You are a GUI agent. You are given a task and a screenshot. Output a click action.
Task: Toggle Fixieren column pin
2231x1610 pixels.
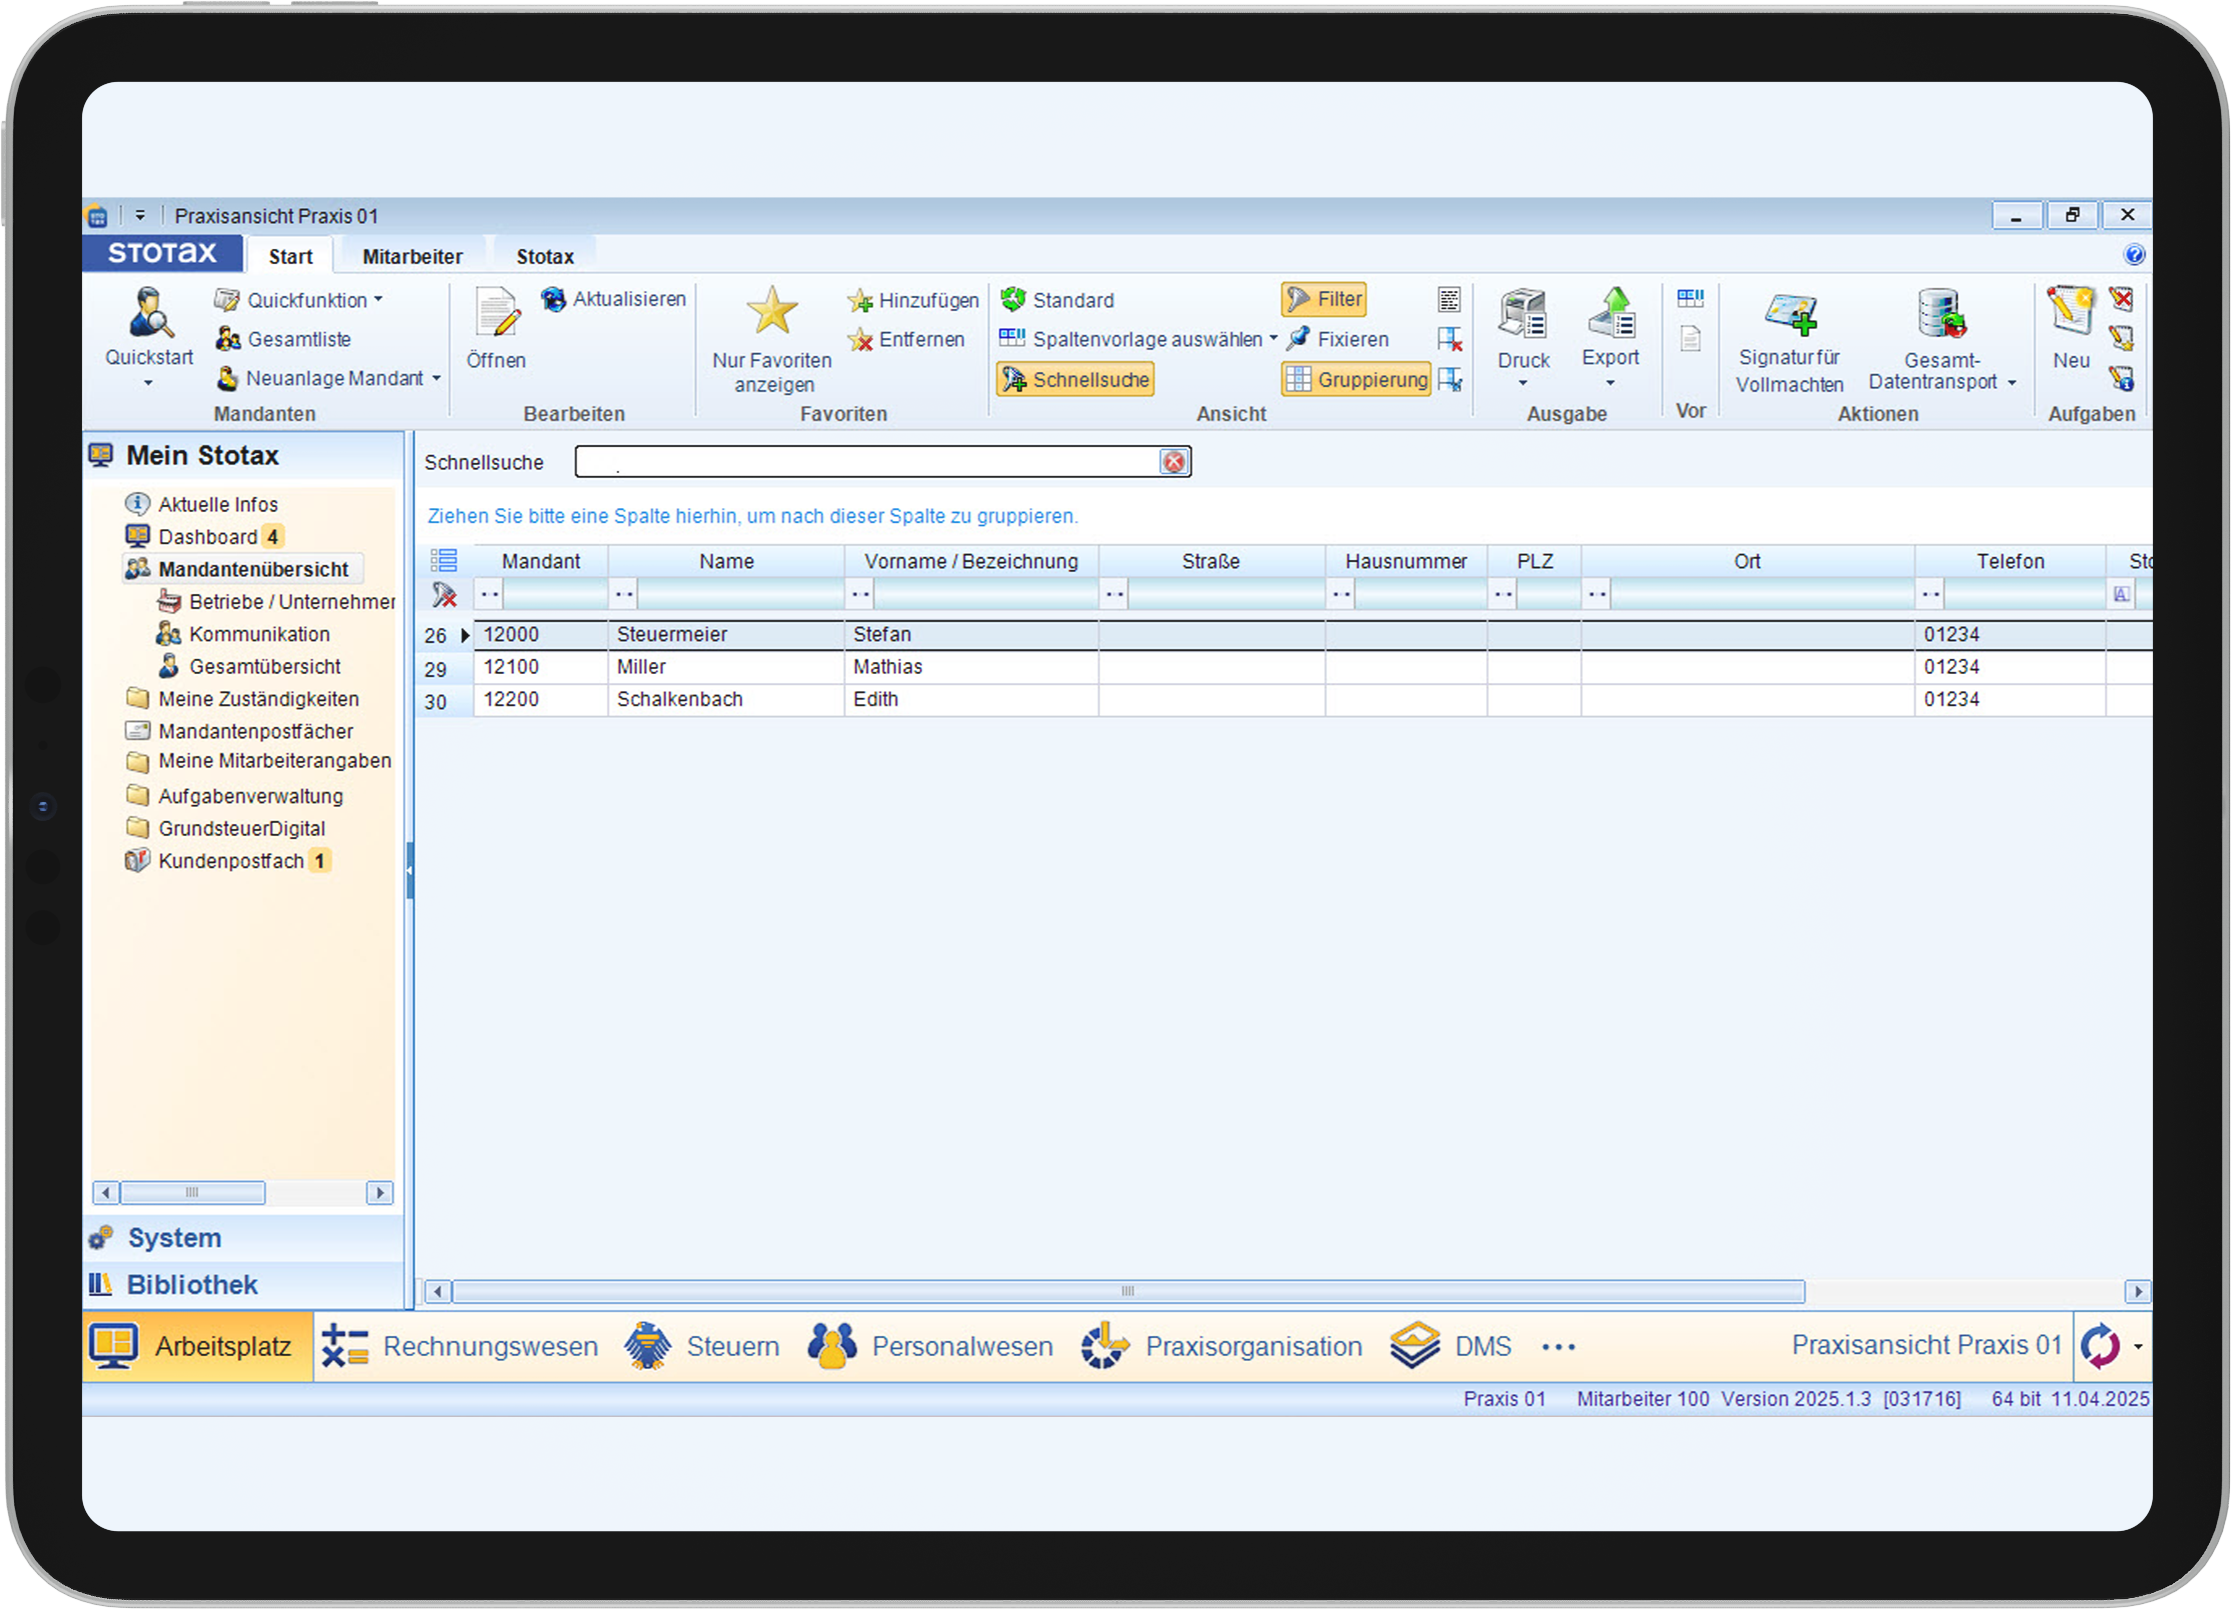click(x=1338, y=339)
